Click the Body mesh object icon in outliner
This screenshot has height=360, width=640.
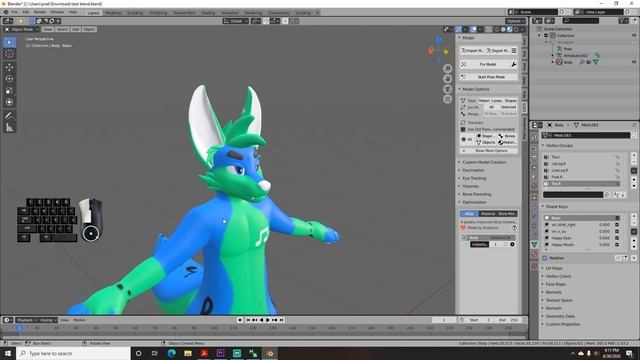pyautogui.click(x=559, y=62)
